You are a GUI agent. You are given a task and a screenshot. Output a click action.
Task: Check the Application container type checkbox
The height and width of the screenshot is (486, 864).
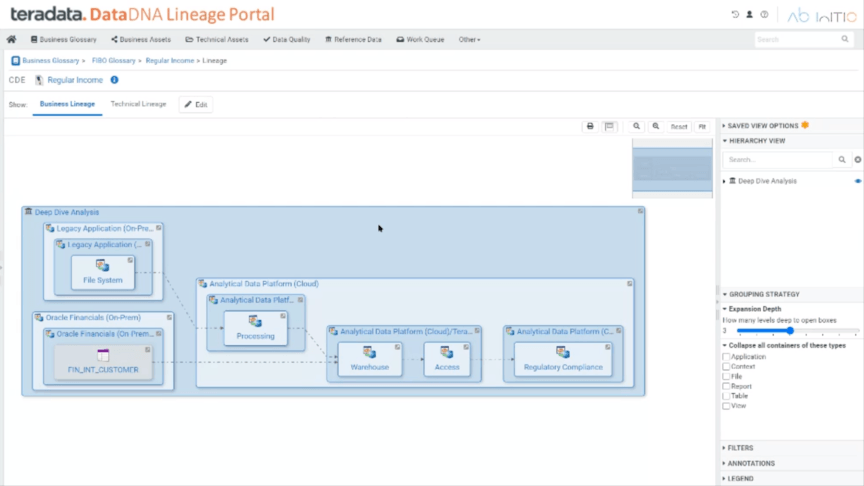click(726, 357)
